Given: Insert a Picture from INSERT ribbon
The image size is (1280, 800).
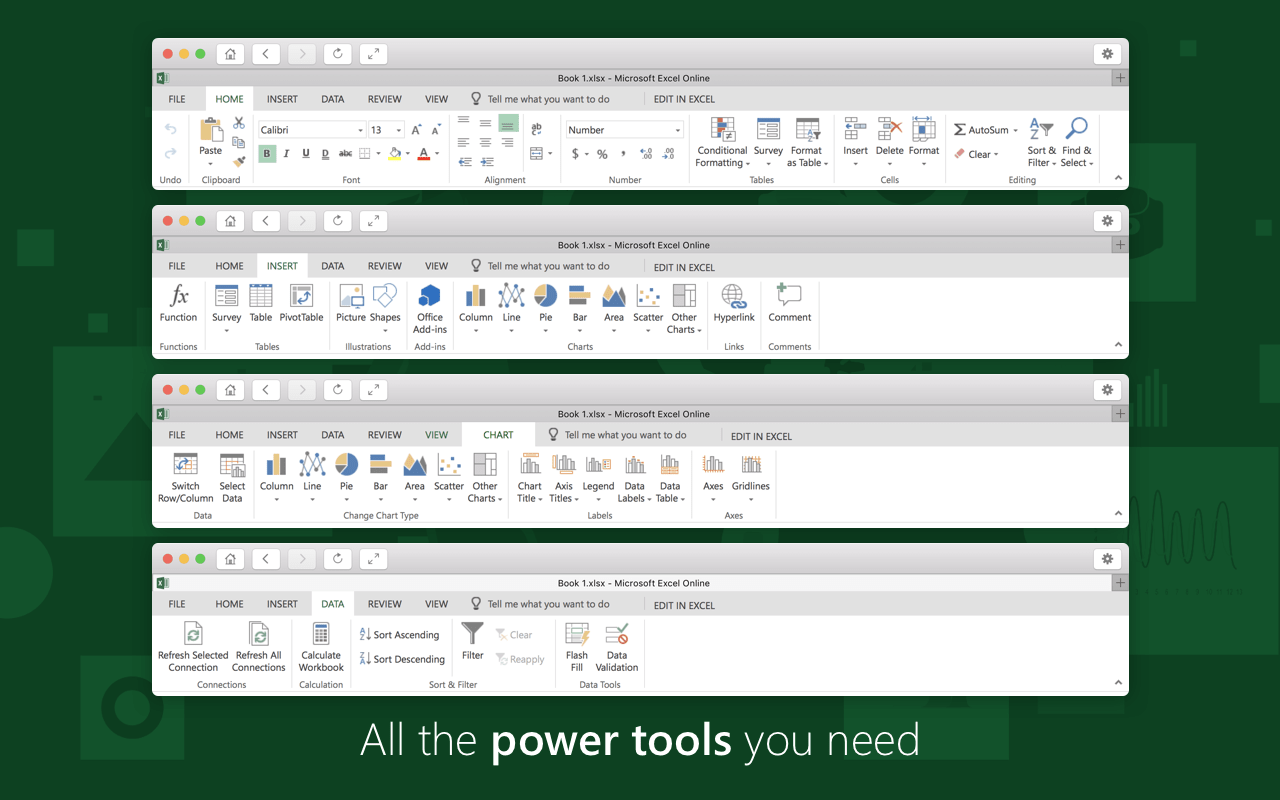Looking at the screenshot, I should tap(351, 302).
